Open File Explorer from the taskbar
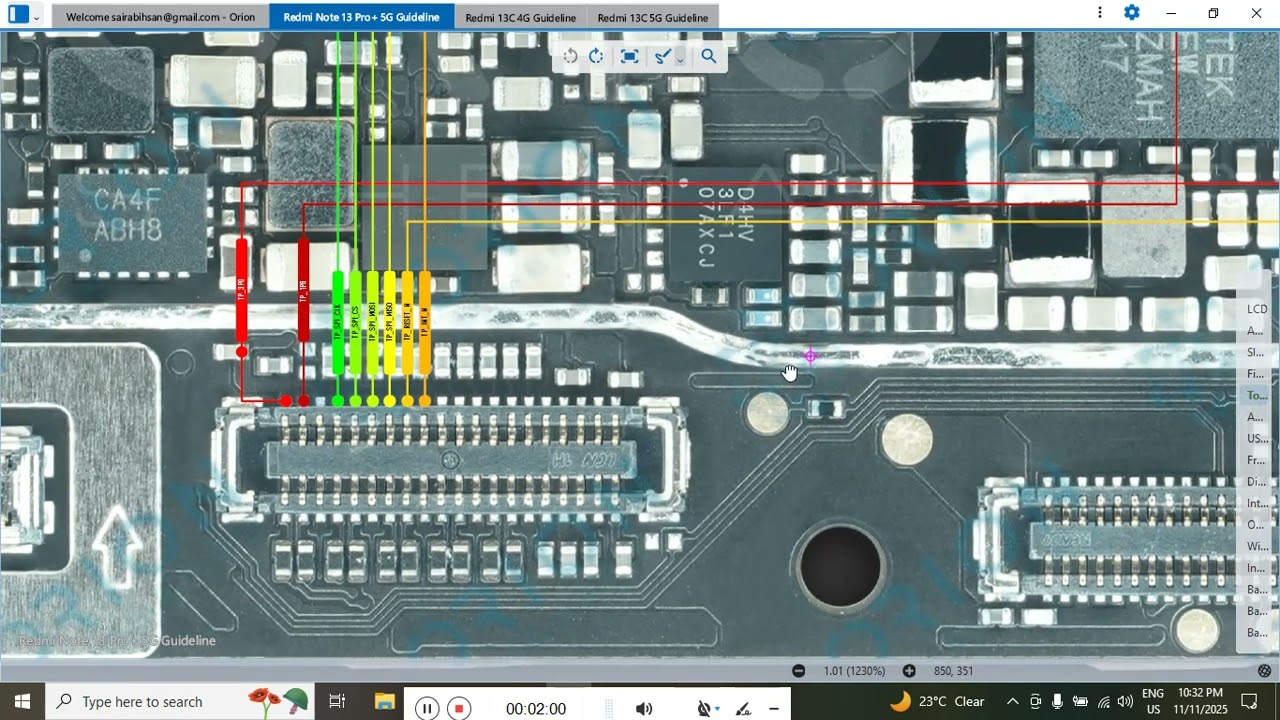Screen dimensions: 1280x720 385,701
